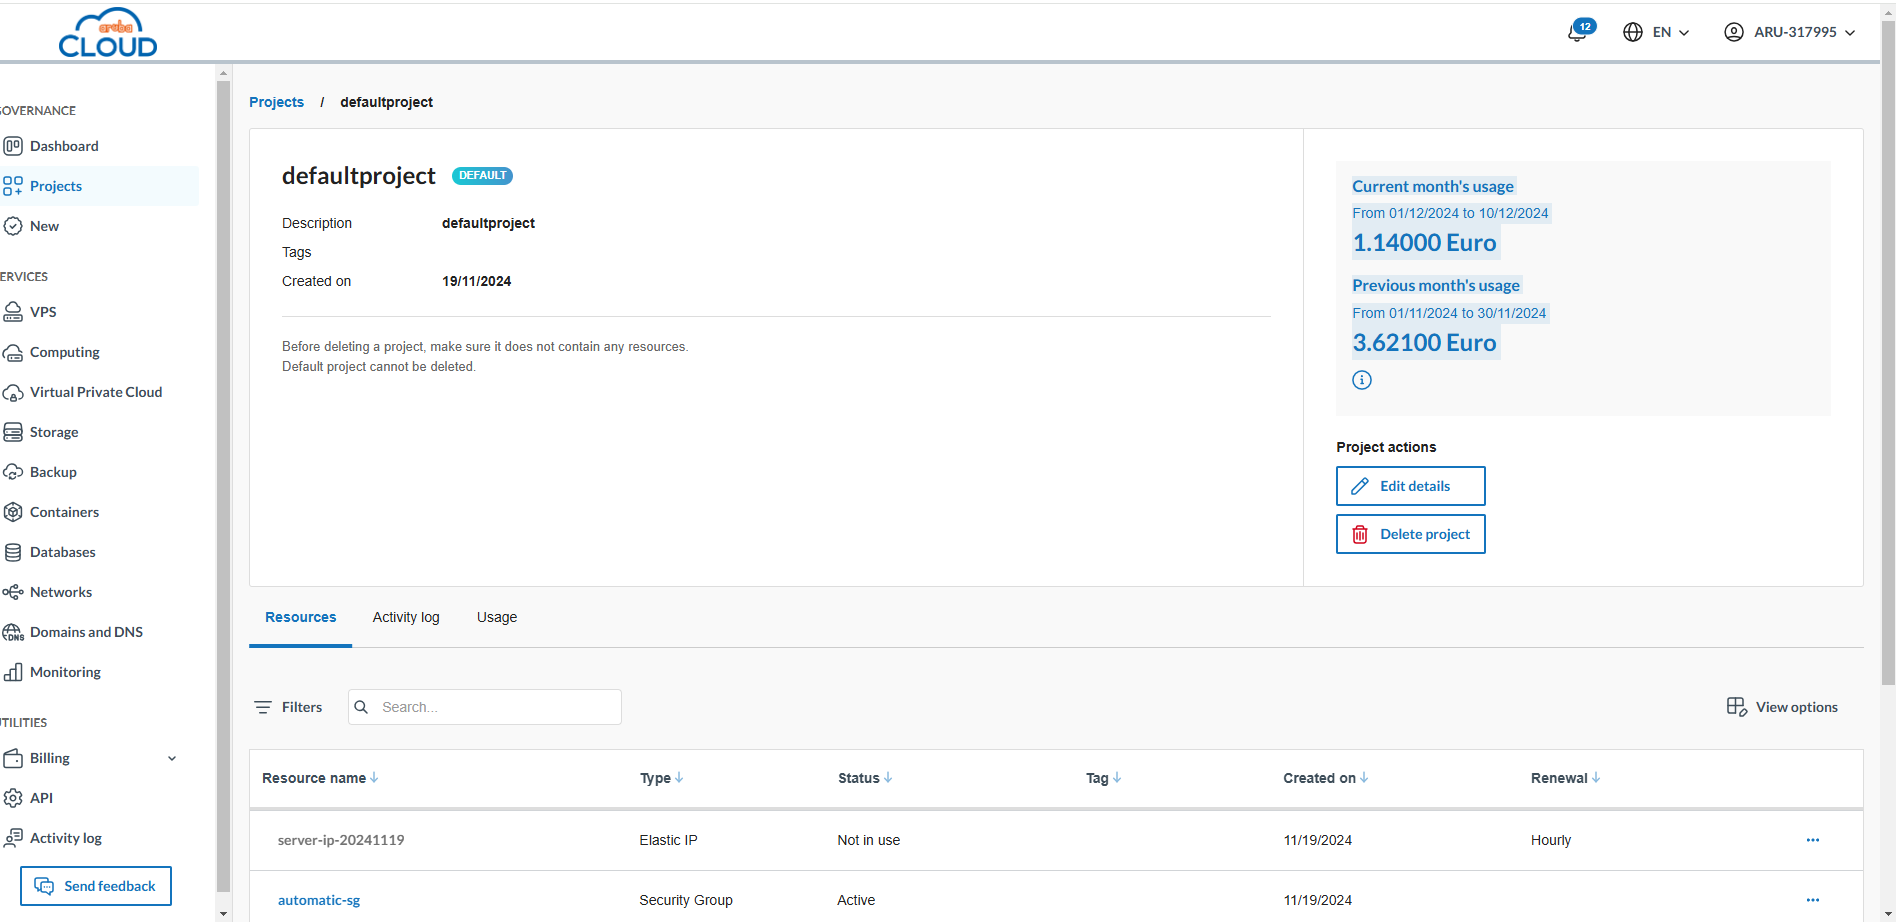The height and width of the screenshot is (922, 1896).
Task: Click the Containers sidebar icon
Action: point(13,512)
